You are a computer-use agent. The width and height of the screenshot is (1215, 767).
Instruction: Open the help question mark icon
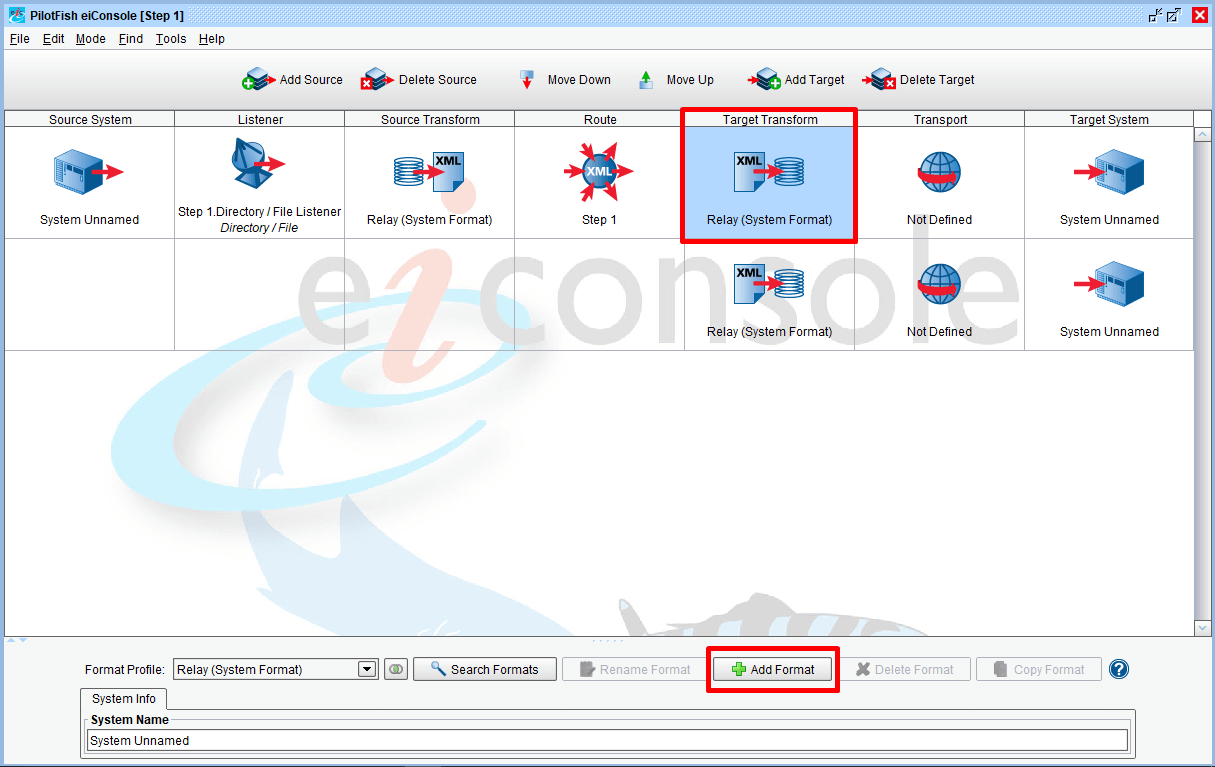point(1119,669)
